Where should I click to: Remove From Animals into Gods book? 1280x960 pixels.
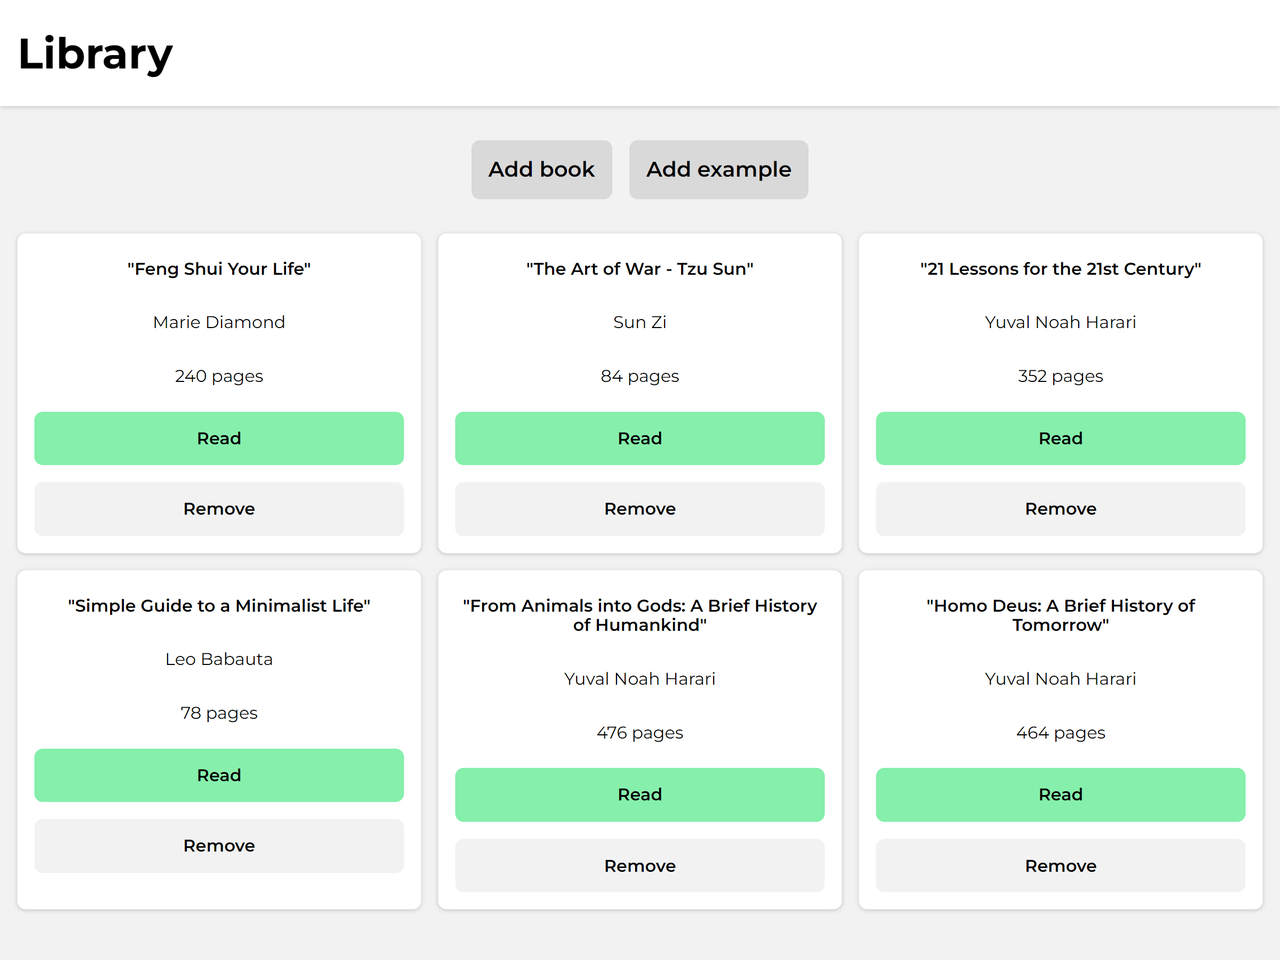click(640, 866)
